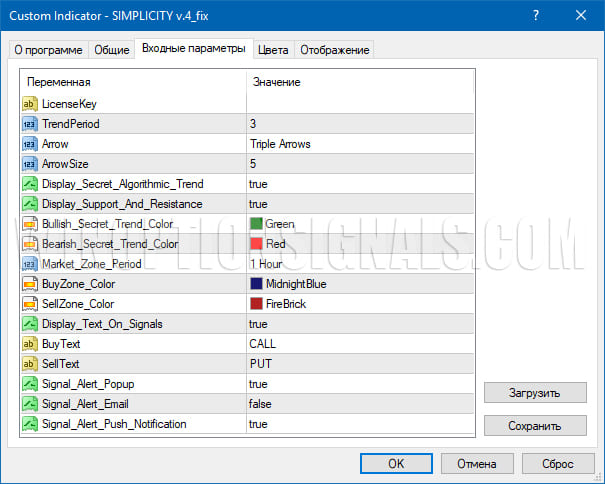Viewport: 605px width, 484px height.
Task: Click the Bullish_Secret_Trend_Color color icon
Action: pos(30,223)
